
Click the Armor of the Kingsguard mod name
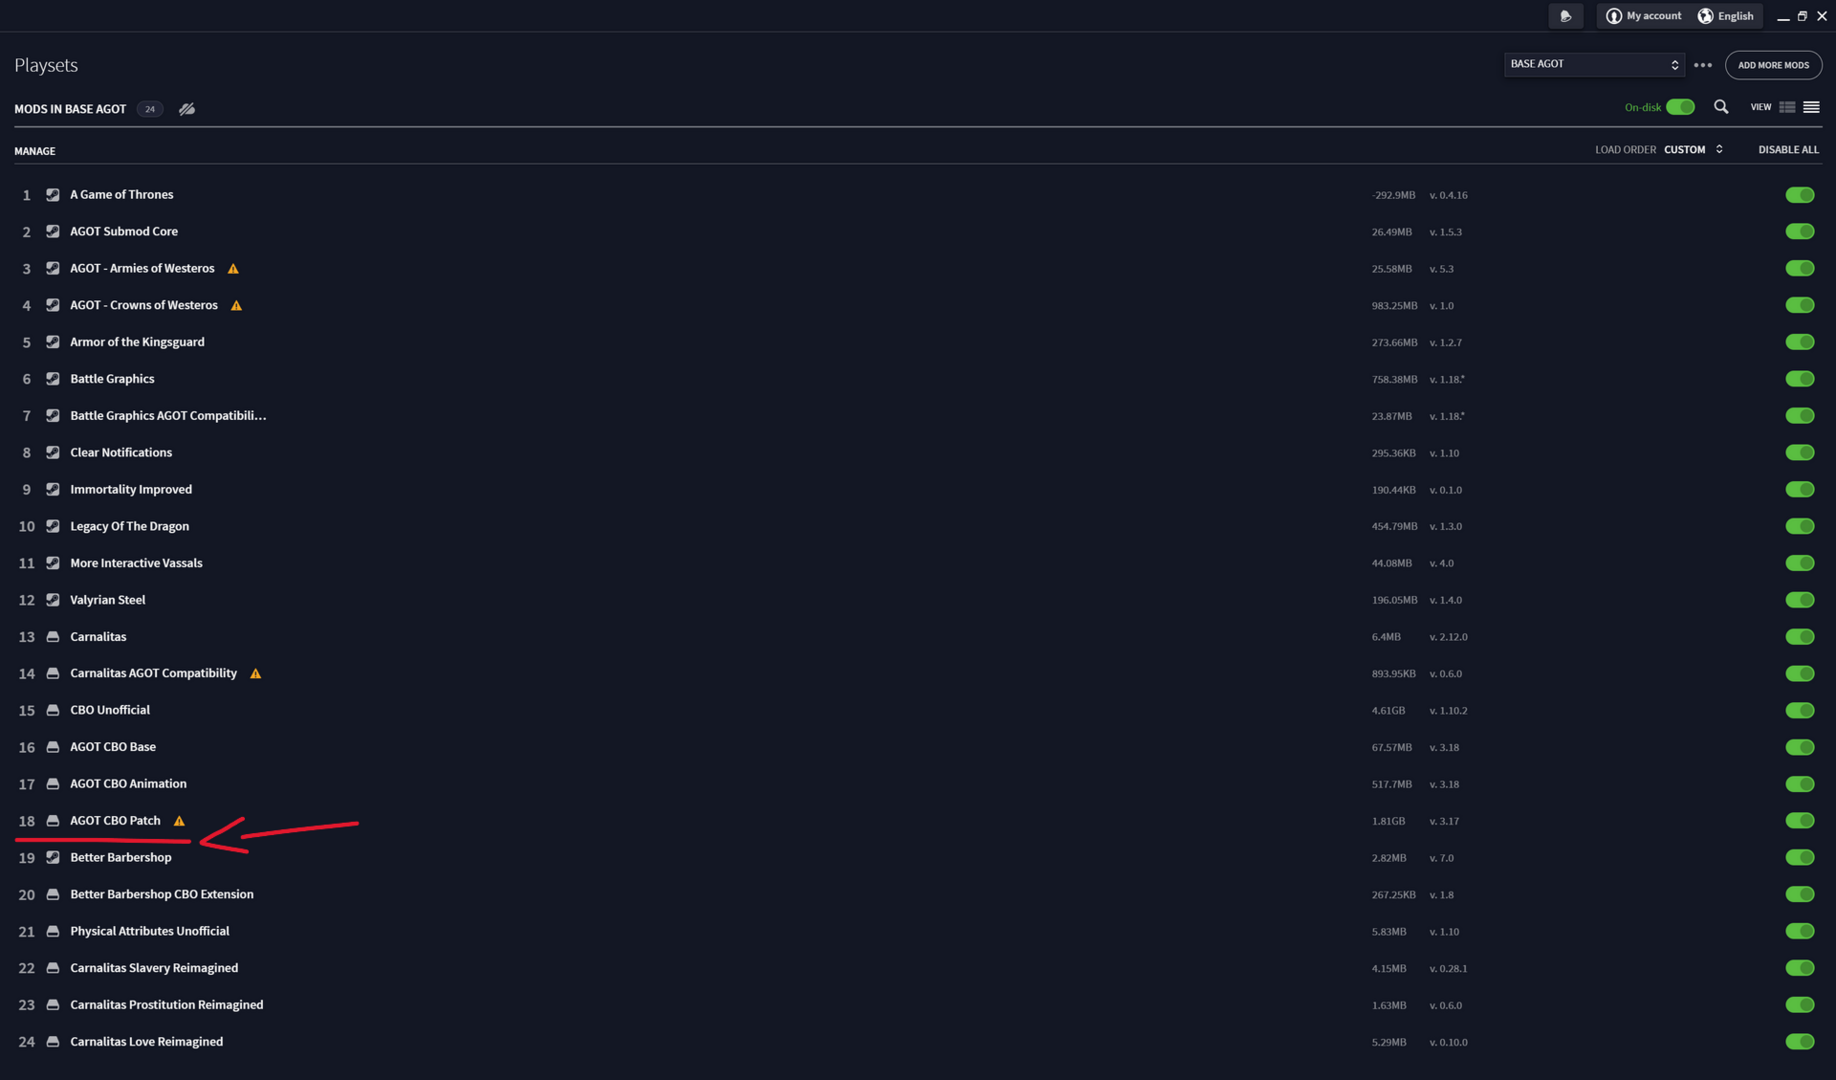pyautogui.click(x=137, y=342)
